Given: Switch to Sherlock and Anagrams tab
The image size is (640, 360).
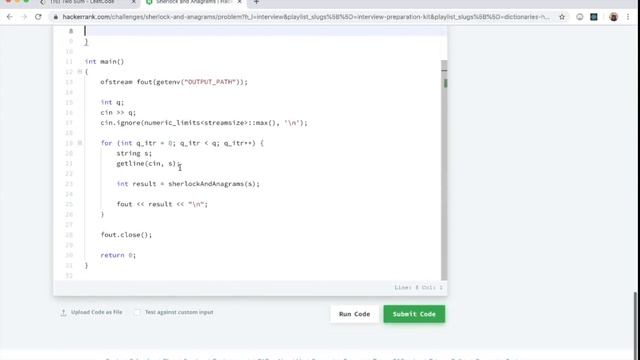Looking at the screenshot, I should [194, 2].
